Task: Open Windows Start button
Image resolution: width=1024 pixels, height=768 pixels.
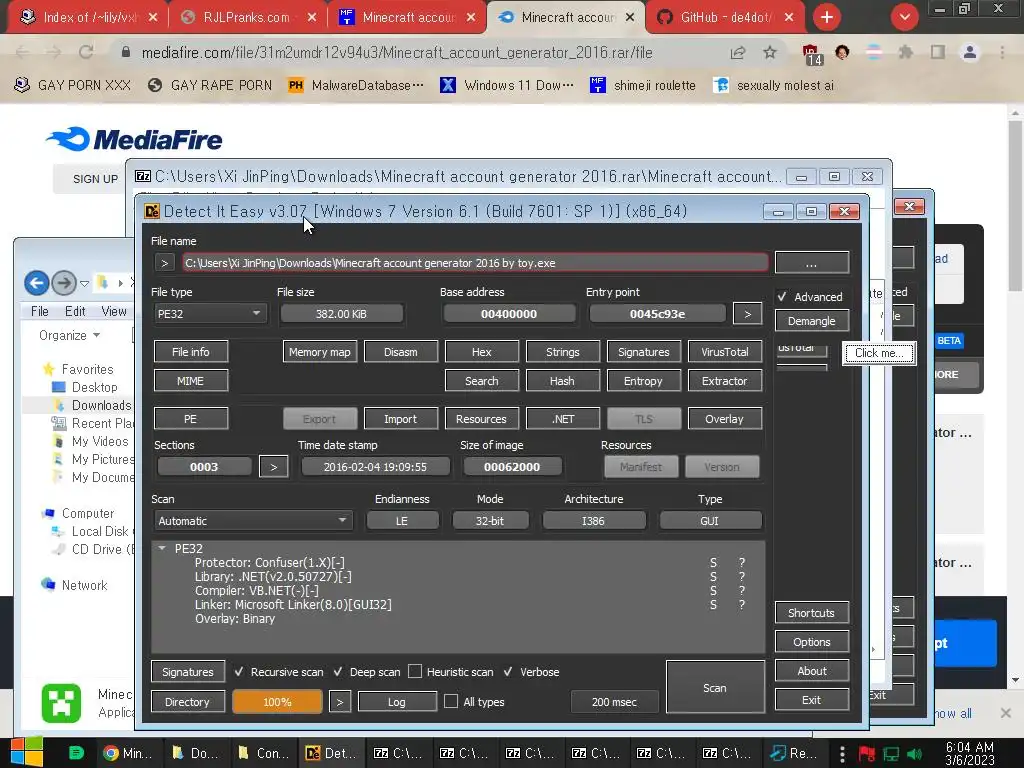Action: tap(26, 752)
